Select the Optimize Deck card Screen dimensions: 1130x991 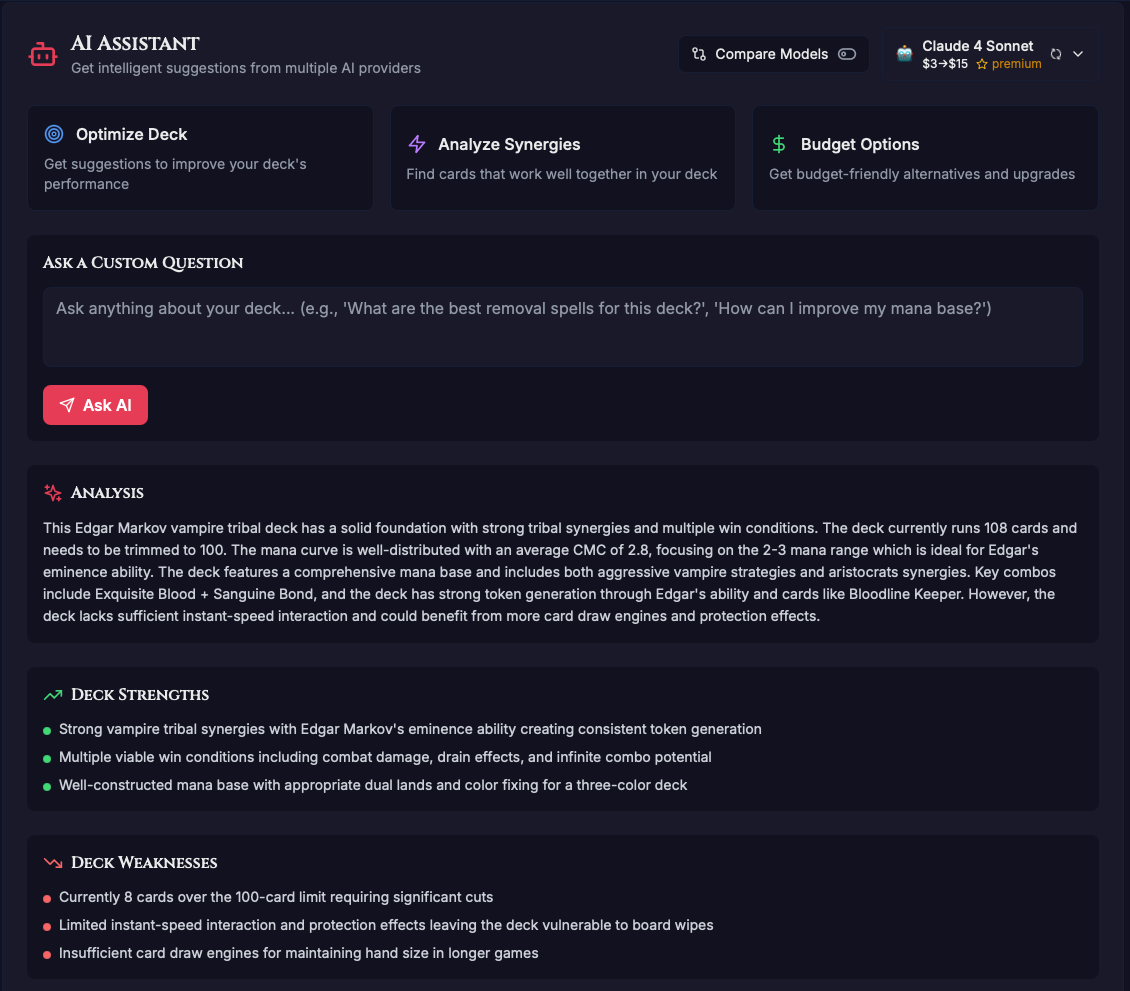[x=200, y=158]
